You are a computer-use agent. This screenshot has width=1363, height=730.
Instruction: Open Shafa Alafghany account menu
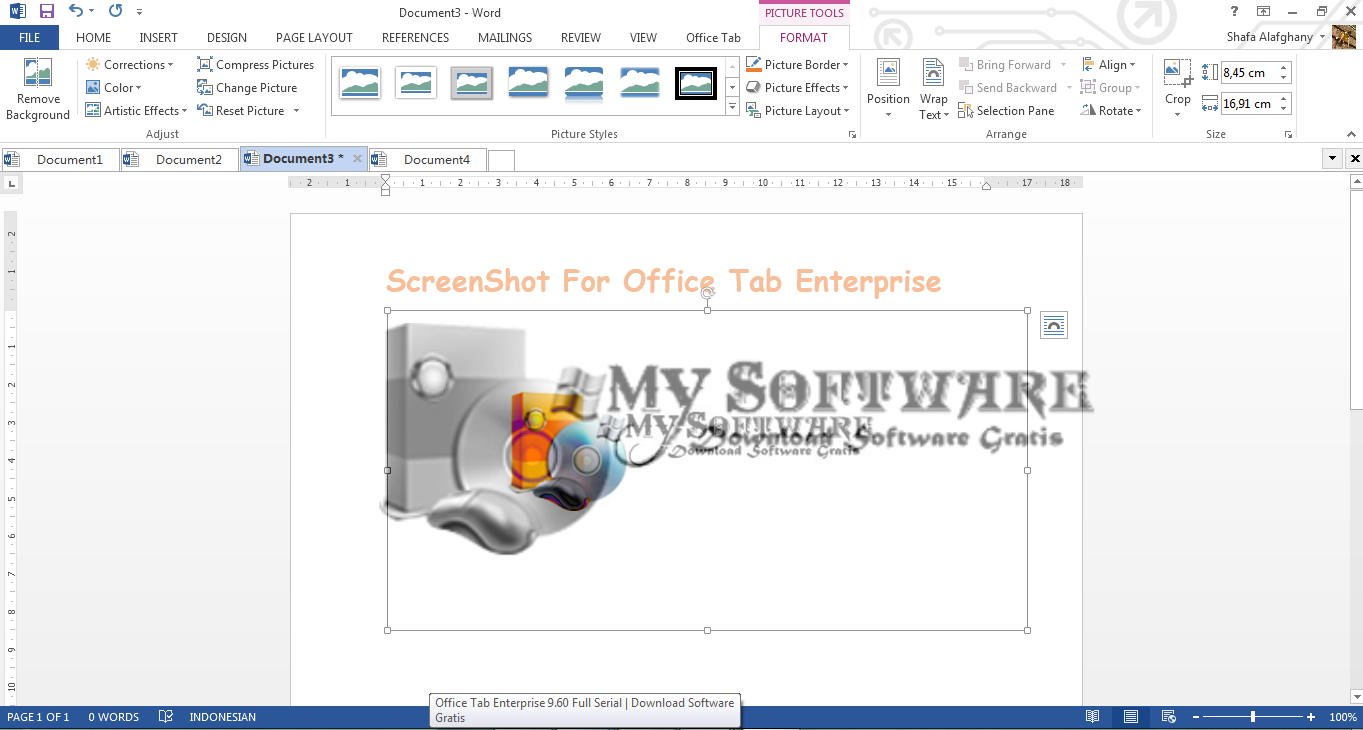1276,37
